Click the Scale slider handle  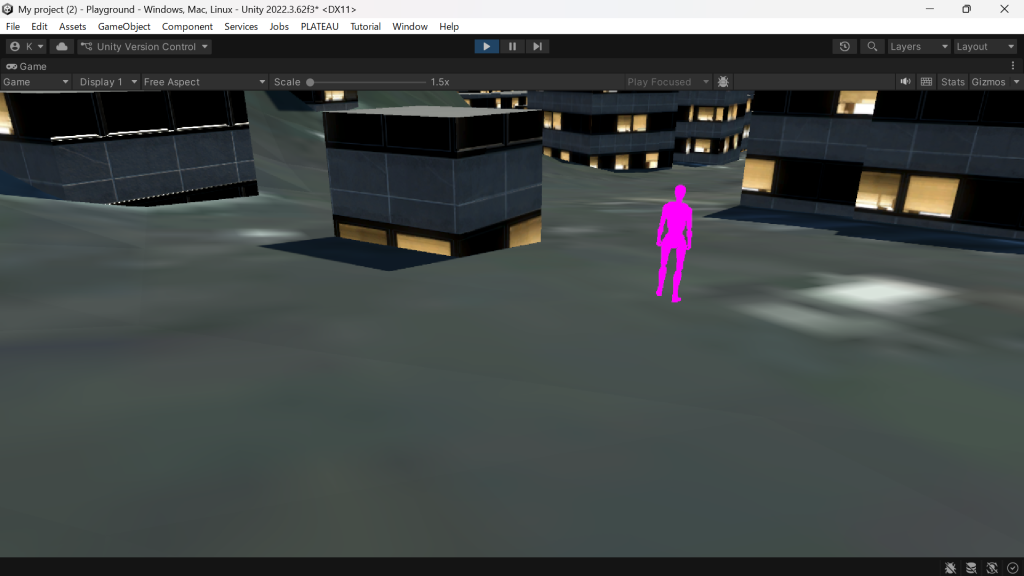[x=310, y=82]
